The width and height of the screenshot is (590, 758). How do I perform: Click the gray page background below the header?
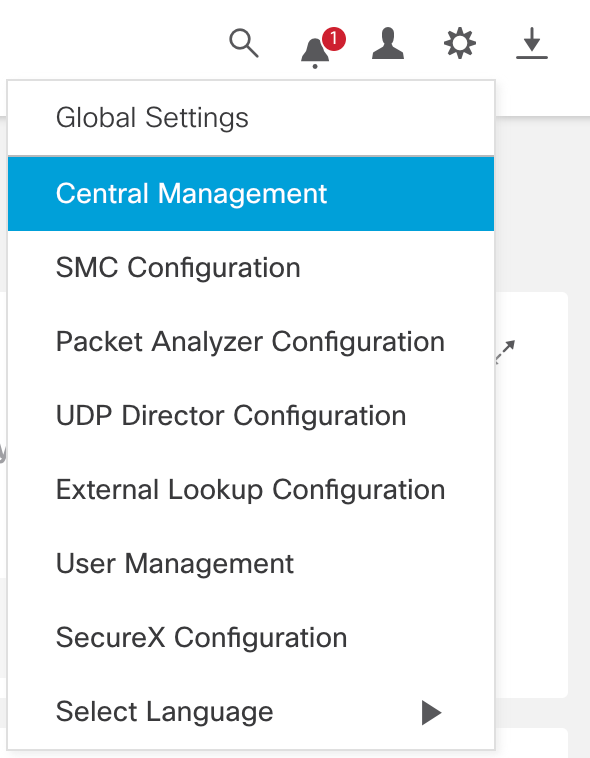[x=543, y=203]
